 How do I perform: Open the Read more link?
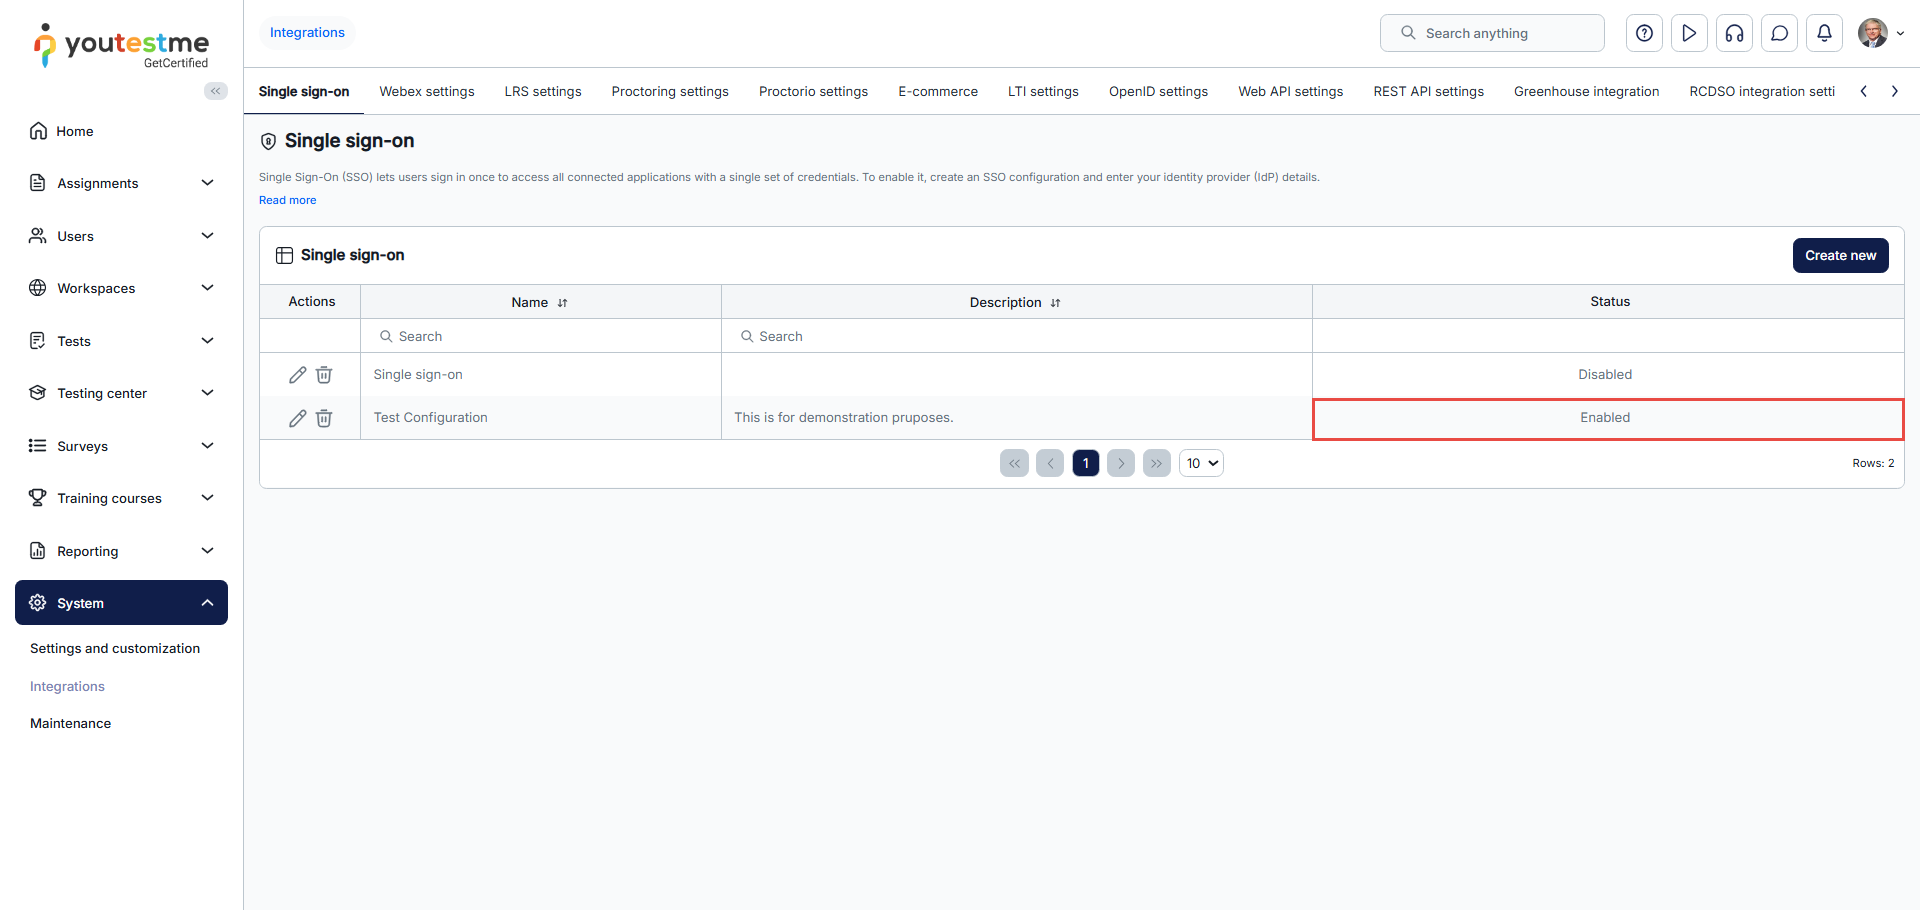pos(287,200)
